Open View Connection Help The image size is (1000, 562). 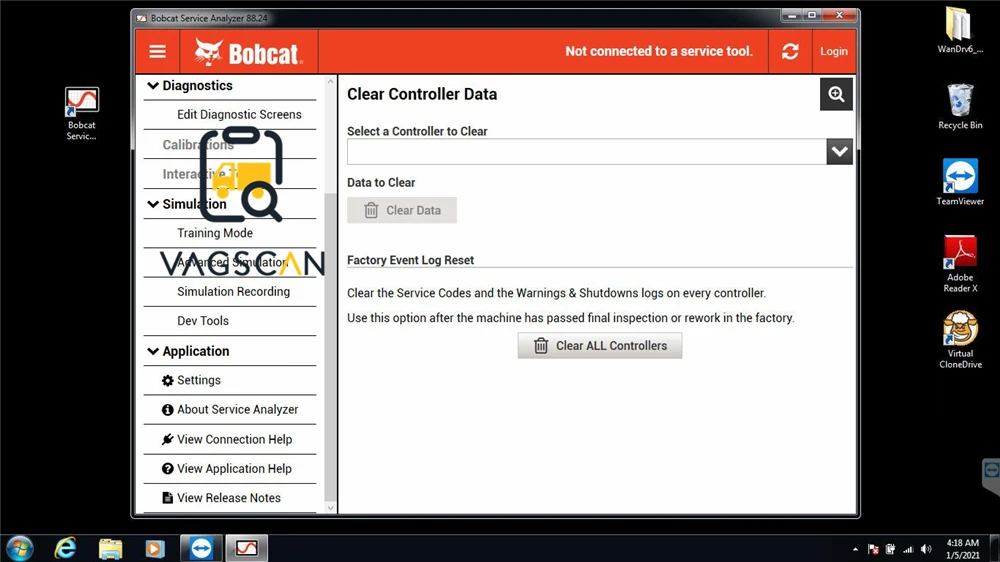pos(235,440)
